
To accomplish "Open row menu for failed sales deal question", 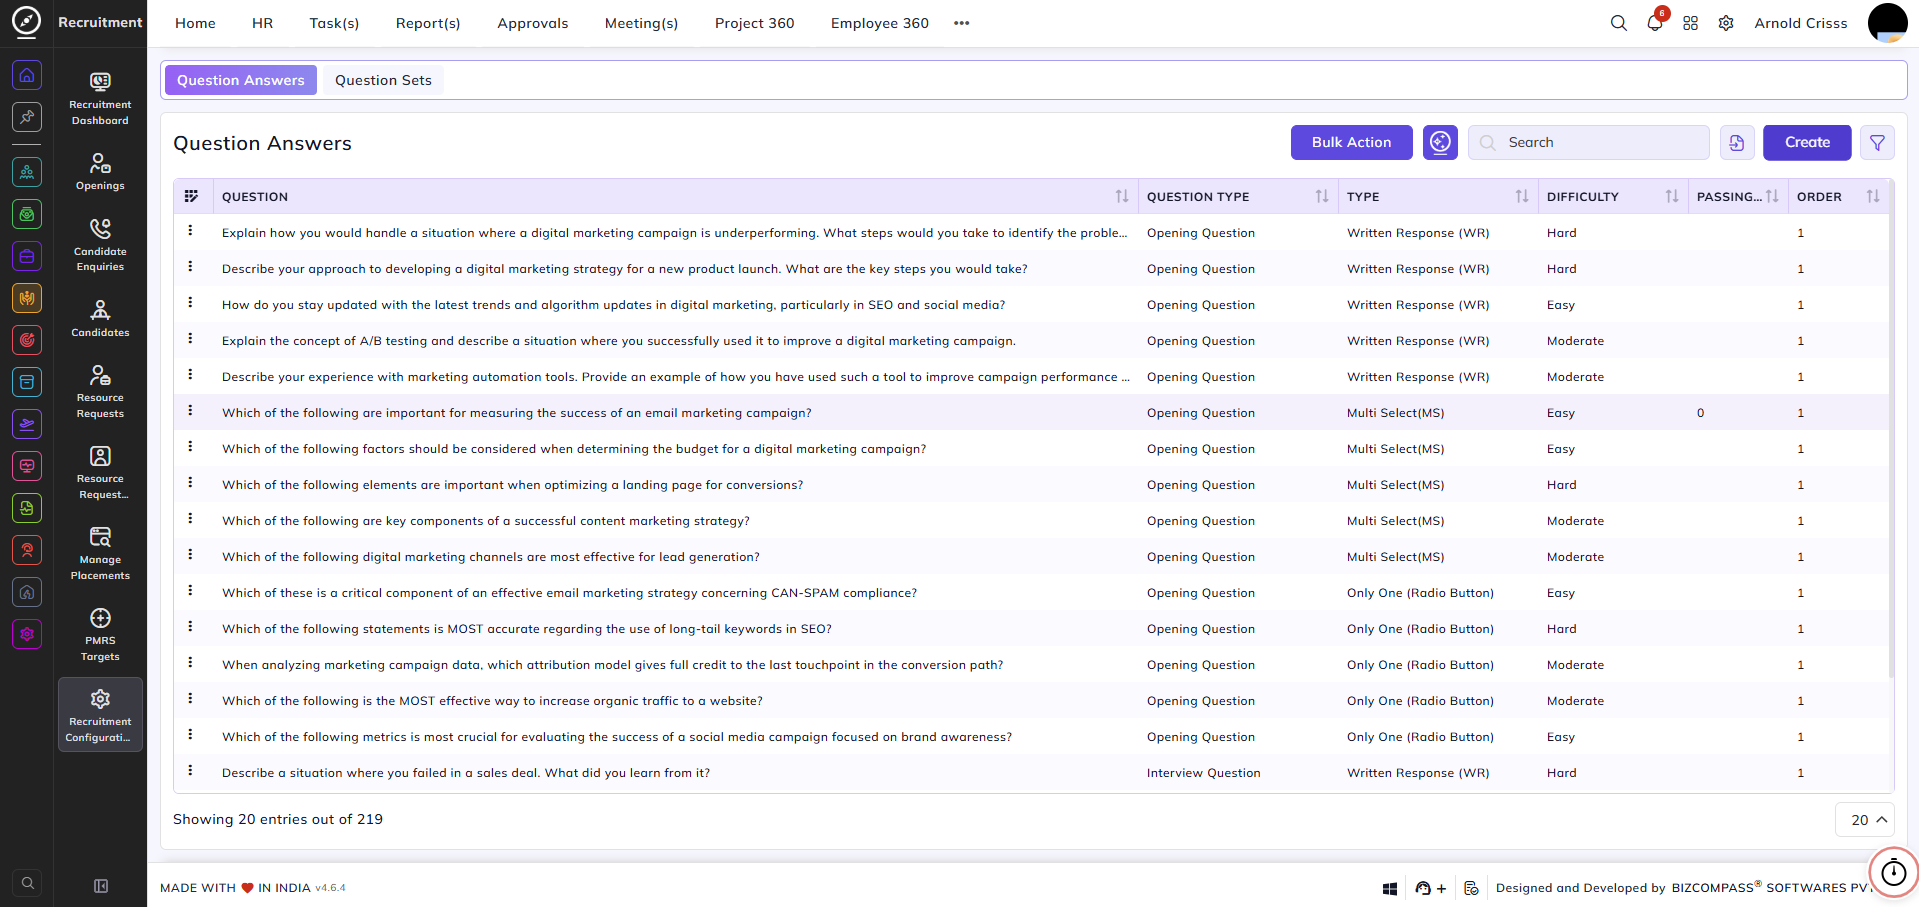I will click(190, 771).
